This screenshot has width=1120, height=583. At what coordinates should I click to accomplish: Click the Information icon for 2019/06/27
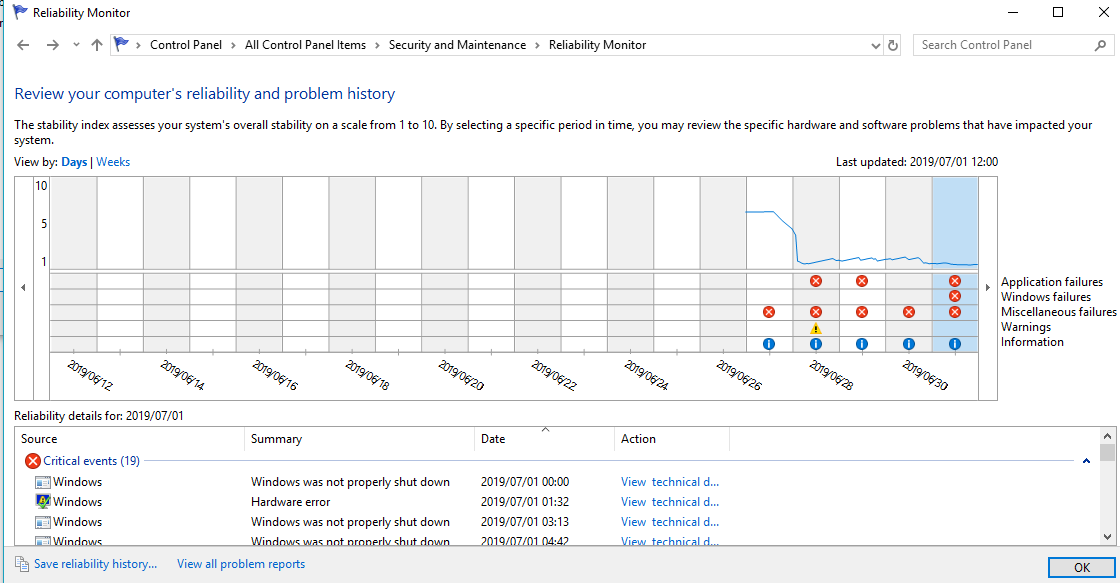tap(769, 344)
